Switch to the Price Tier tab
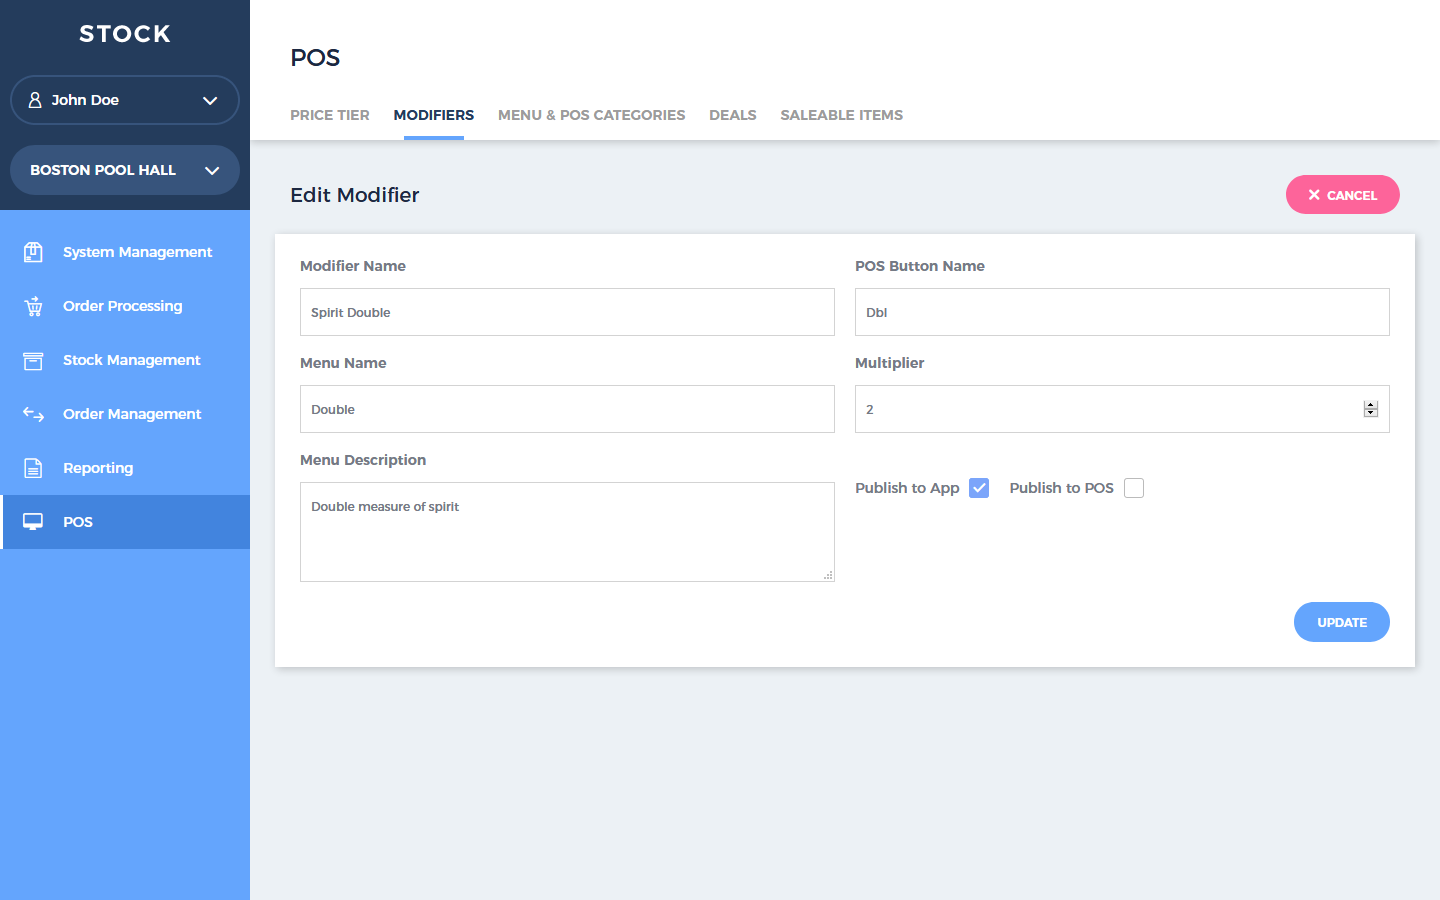This screenshot has height=900, width=1440. point(330,115)
